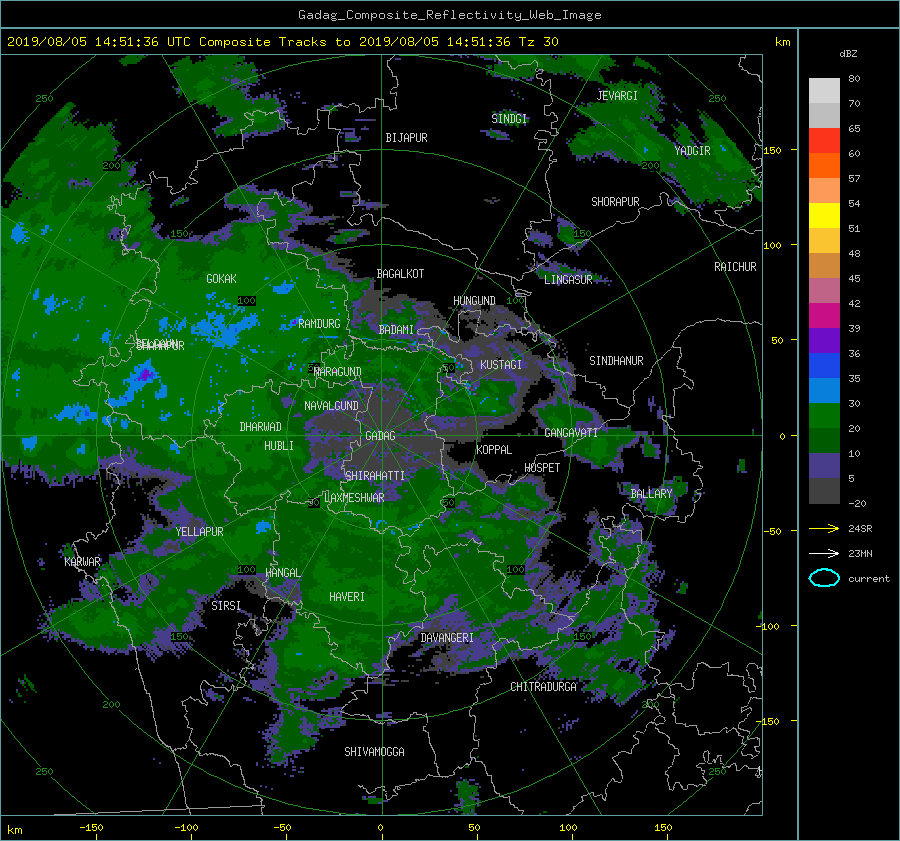Click the HUNGUND city label
Viewport: 900px width, 841px height.
(474, 301)
